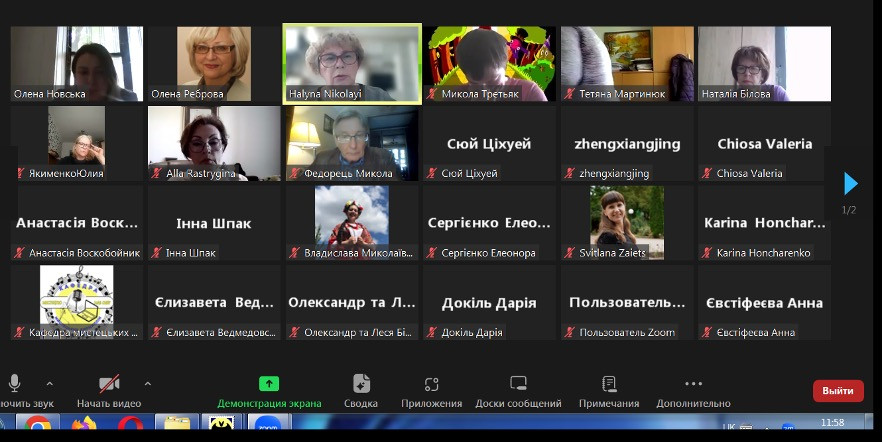This screenshot has width=882, height=442.
Task: Select Svitlana Zaiets photo tile
Action: (627, 223)
